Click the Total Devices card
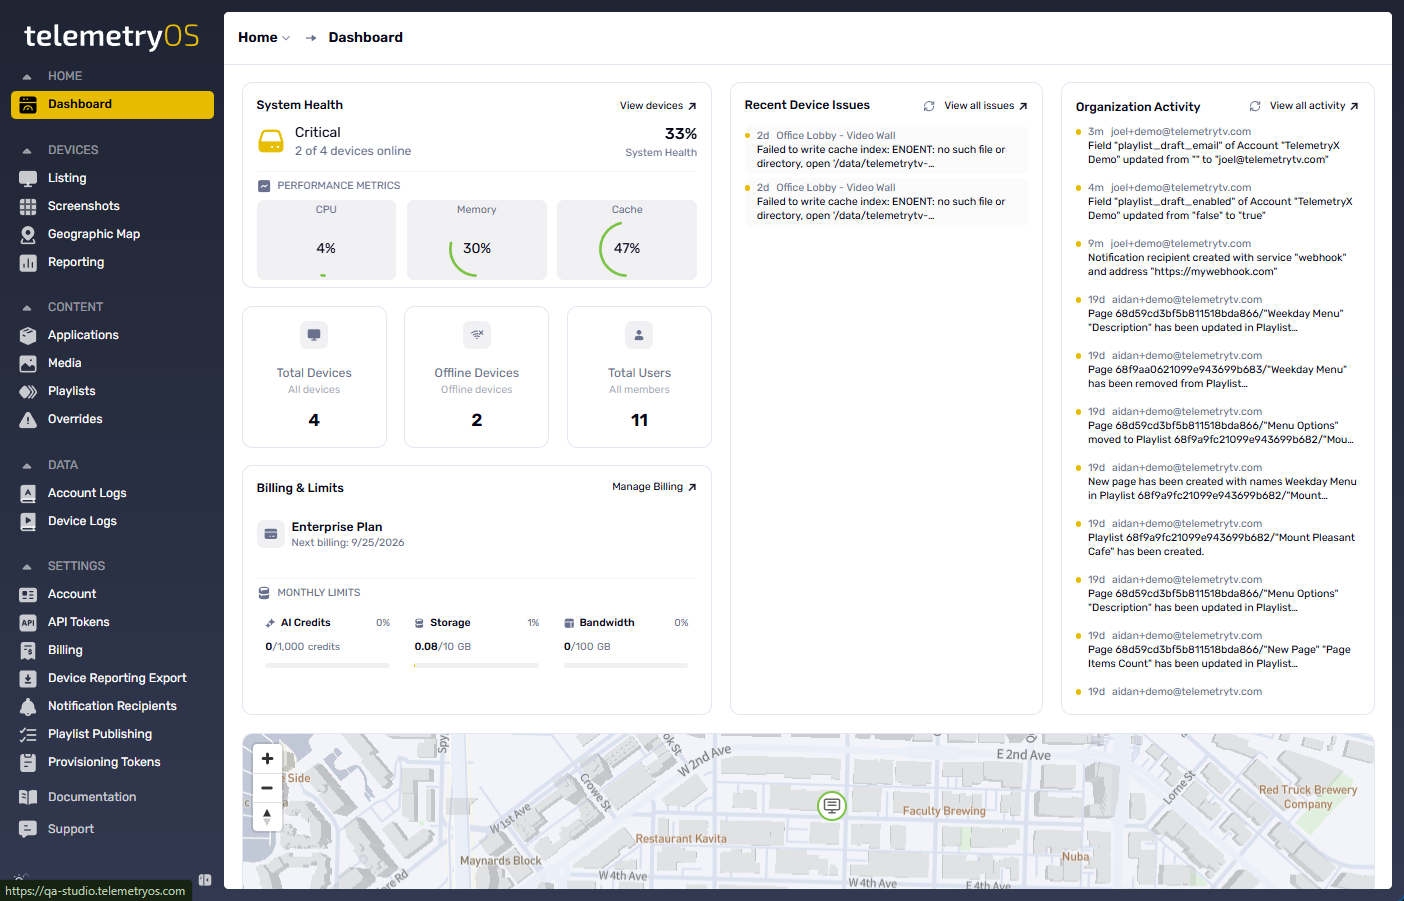The image size is (1404, 901). tap(314, 377)
